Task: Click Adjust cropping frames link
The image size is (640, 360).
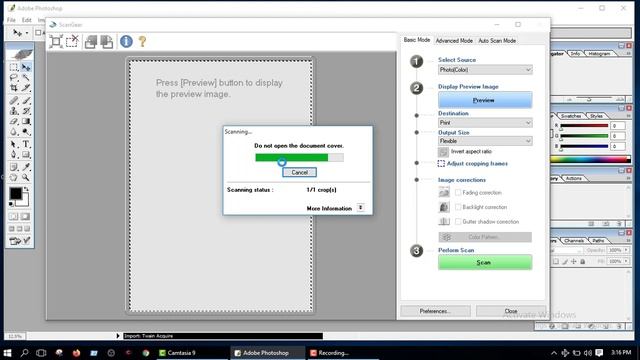Action: (477, 163)
